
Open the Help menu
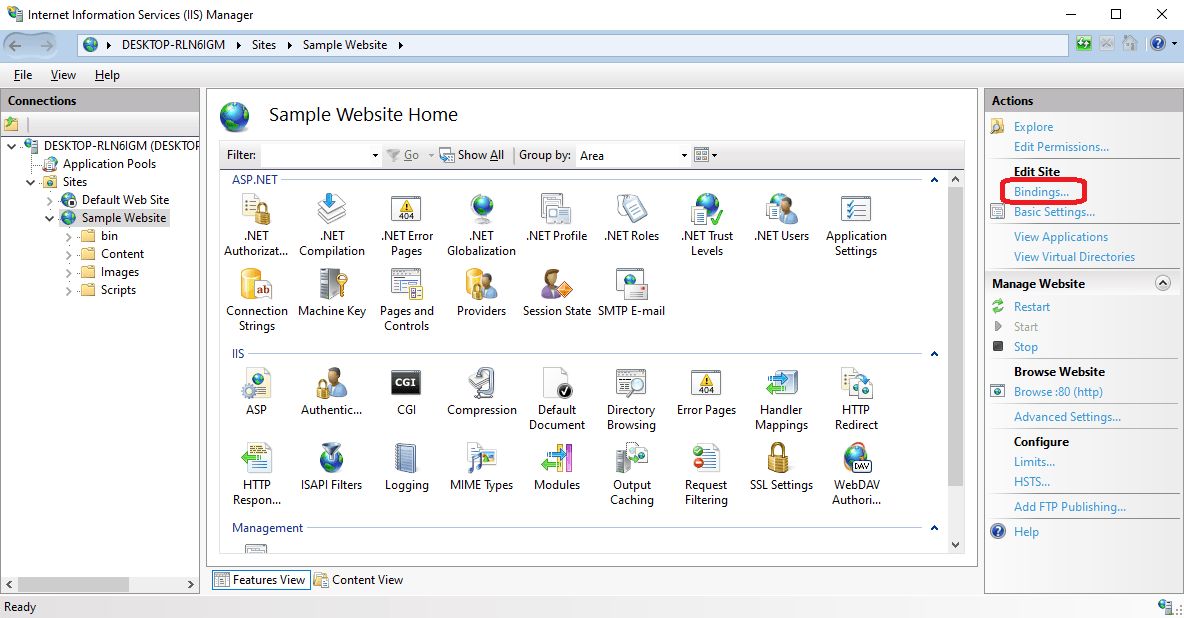pyautogui.click(x=107, y=75)
